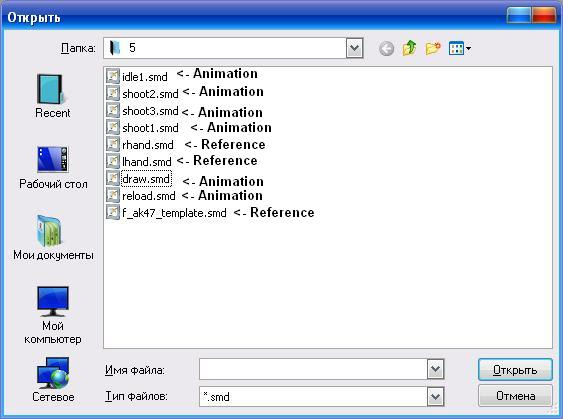Click the Back navigation arrow icon

pos(386,48)
